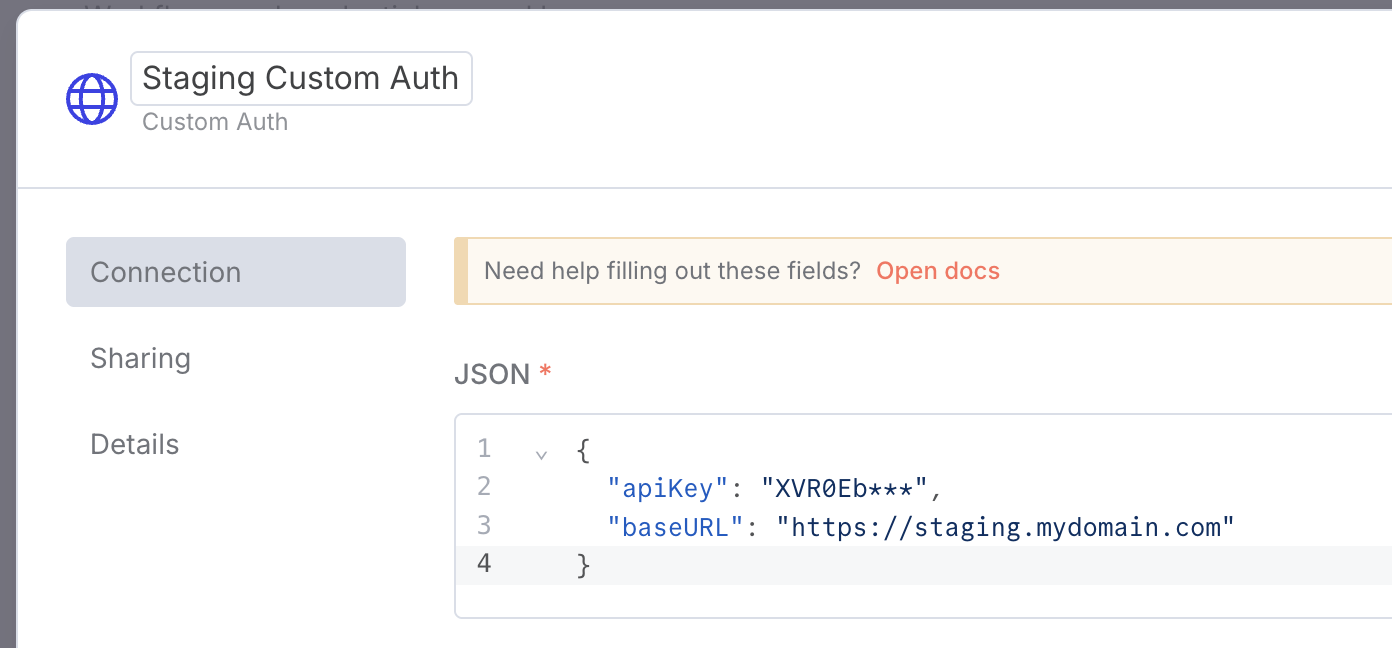Click the Custom Auth type subtitle
Viewport: 1392px width, 648px height.
215,122
